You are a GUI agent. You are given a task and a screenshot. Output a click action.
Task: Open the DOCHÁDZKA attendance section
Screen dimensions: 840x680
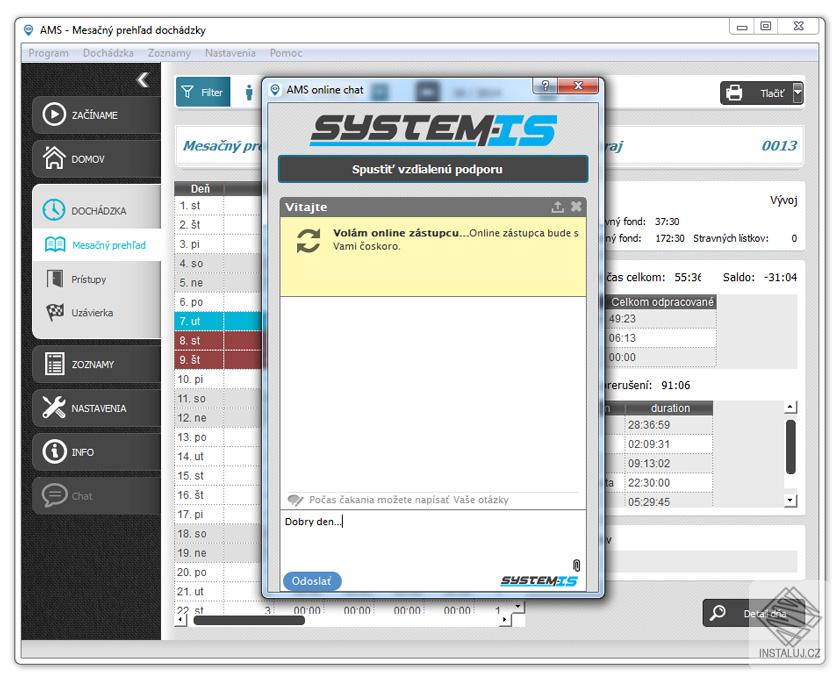[x=96, y=210]
